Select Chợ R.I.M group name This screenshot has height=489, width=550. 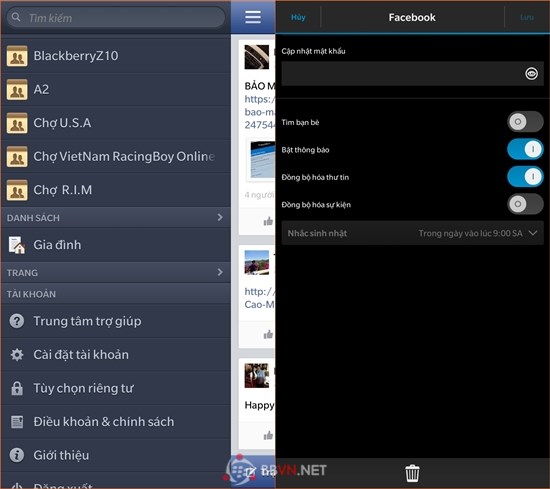pos(62,190)
